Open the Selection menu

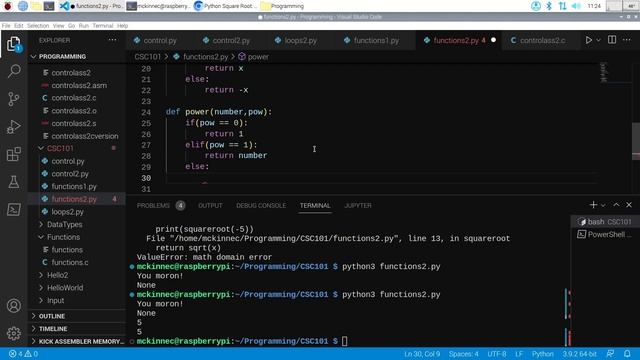(38, 25)
